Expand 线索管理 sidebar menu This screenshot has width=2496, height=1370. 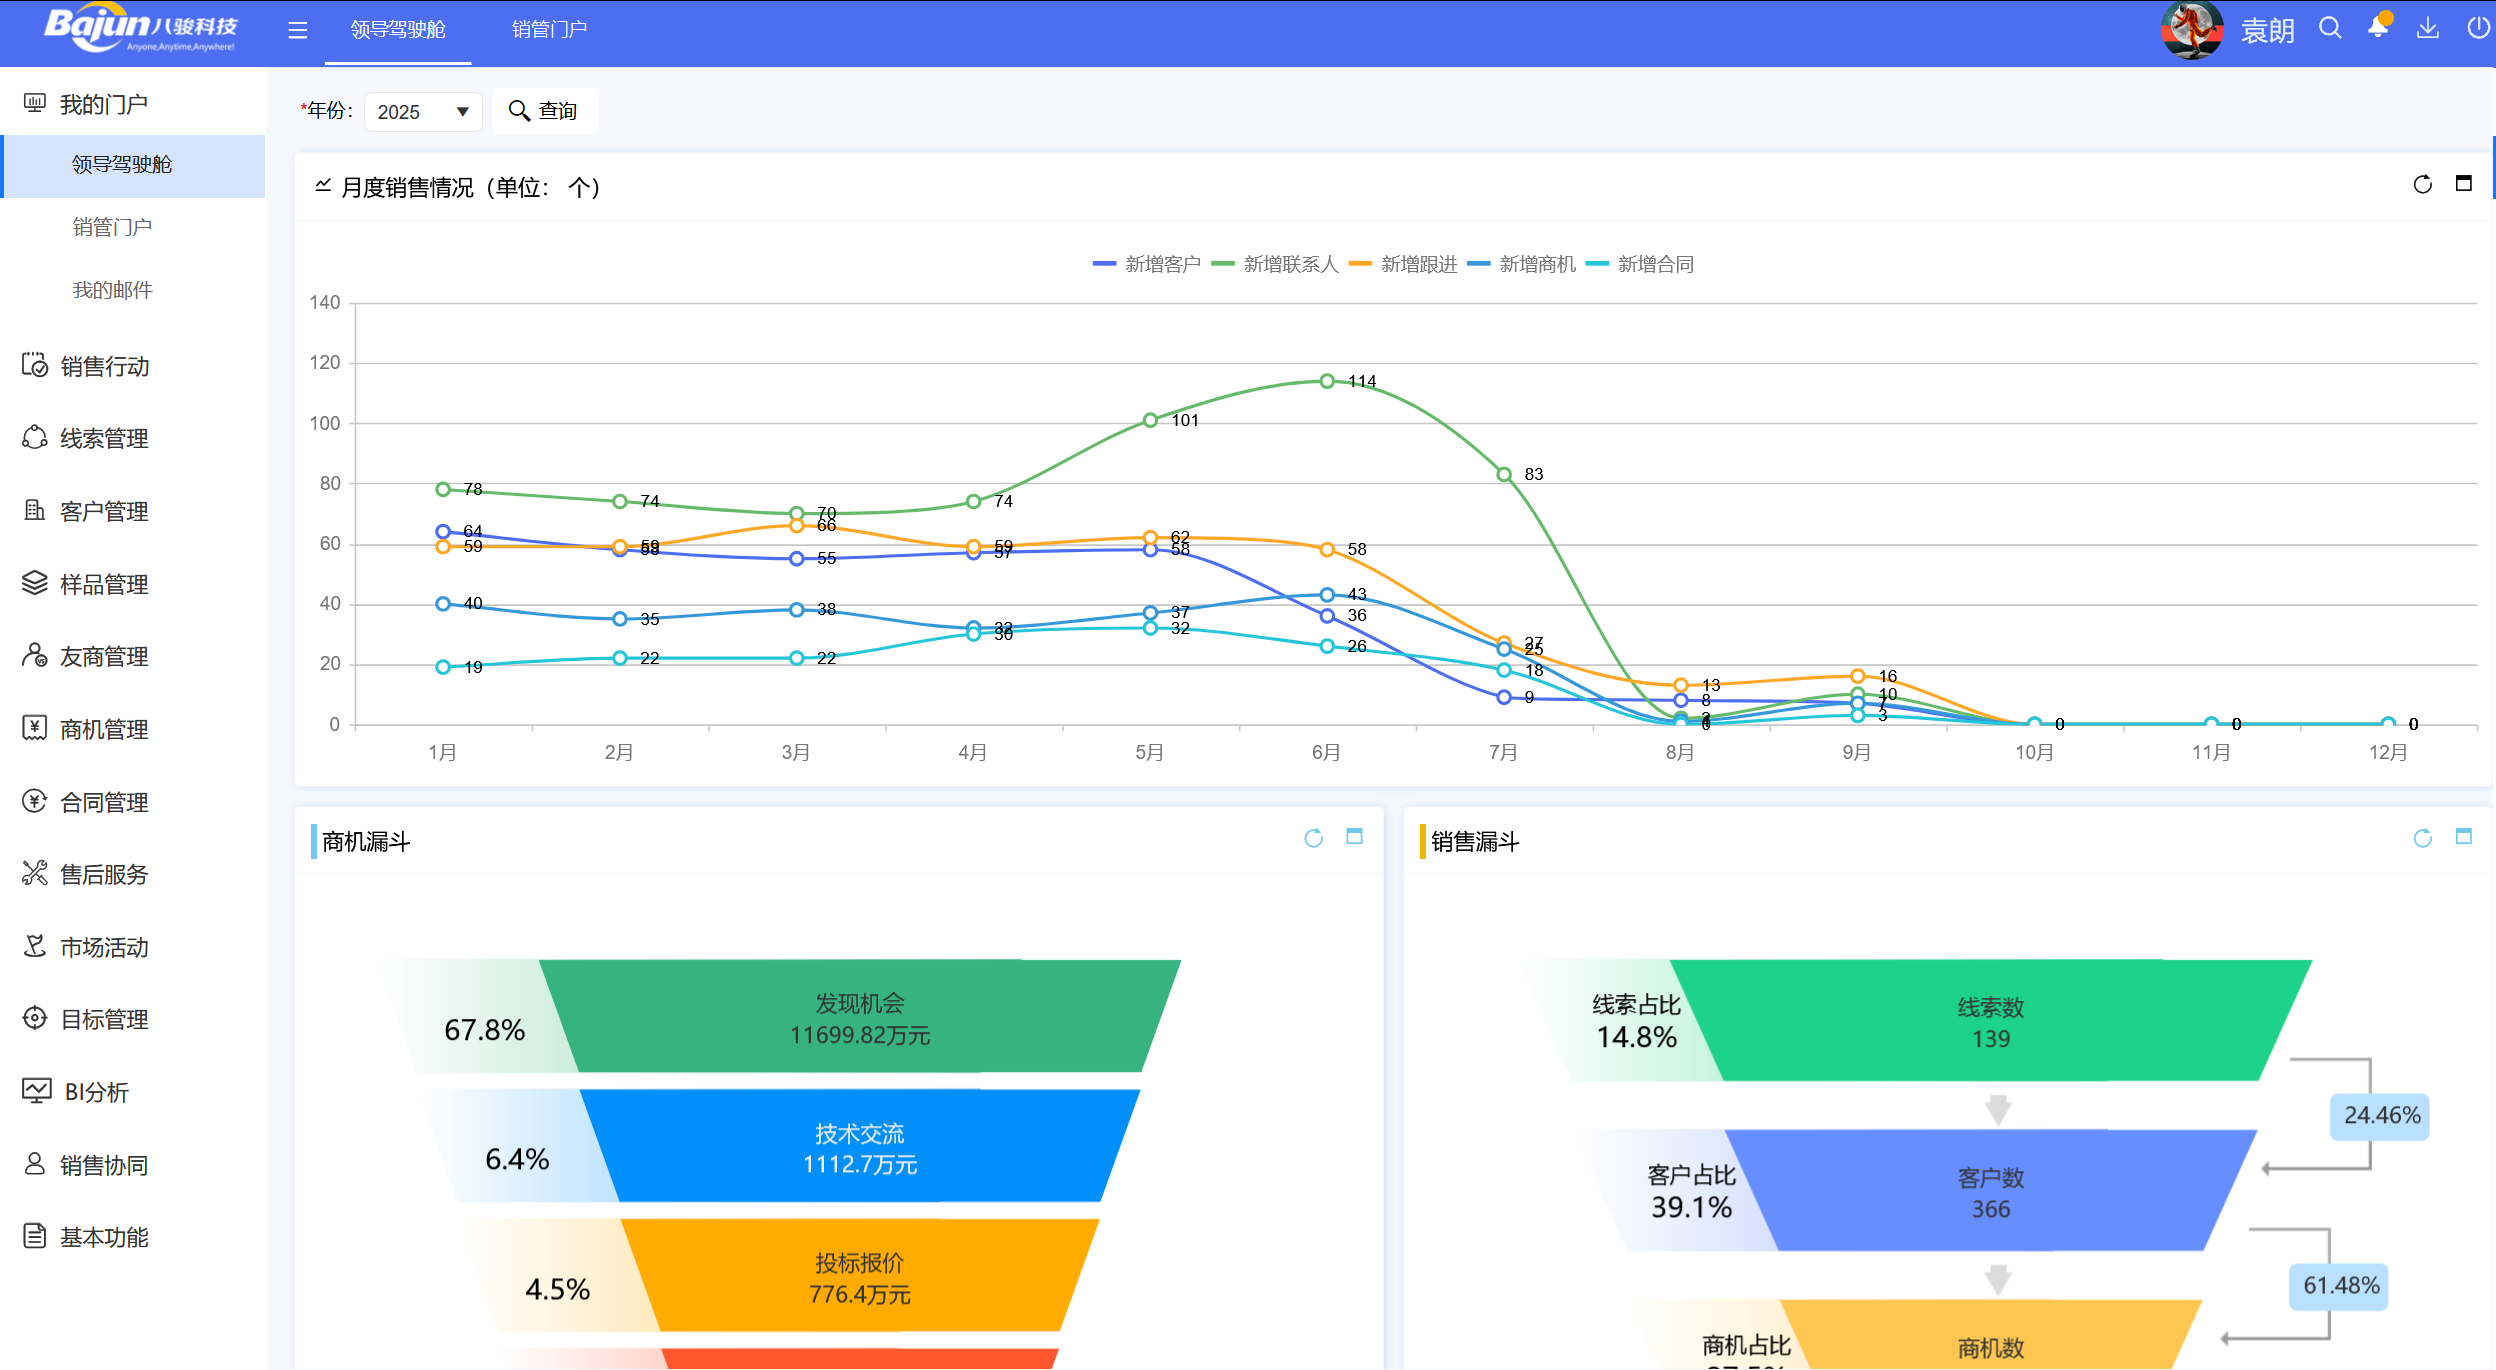104,438
